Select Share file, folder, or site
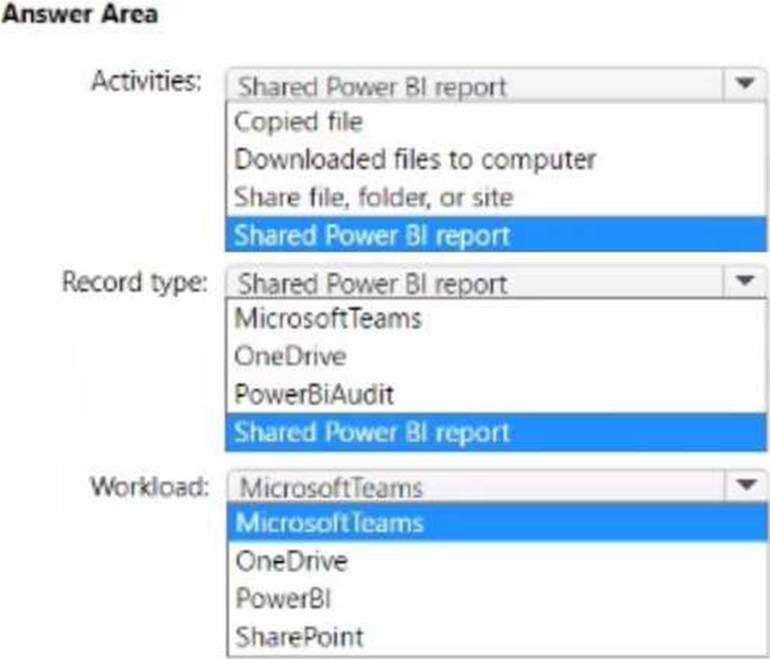 click(496, 197)
